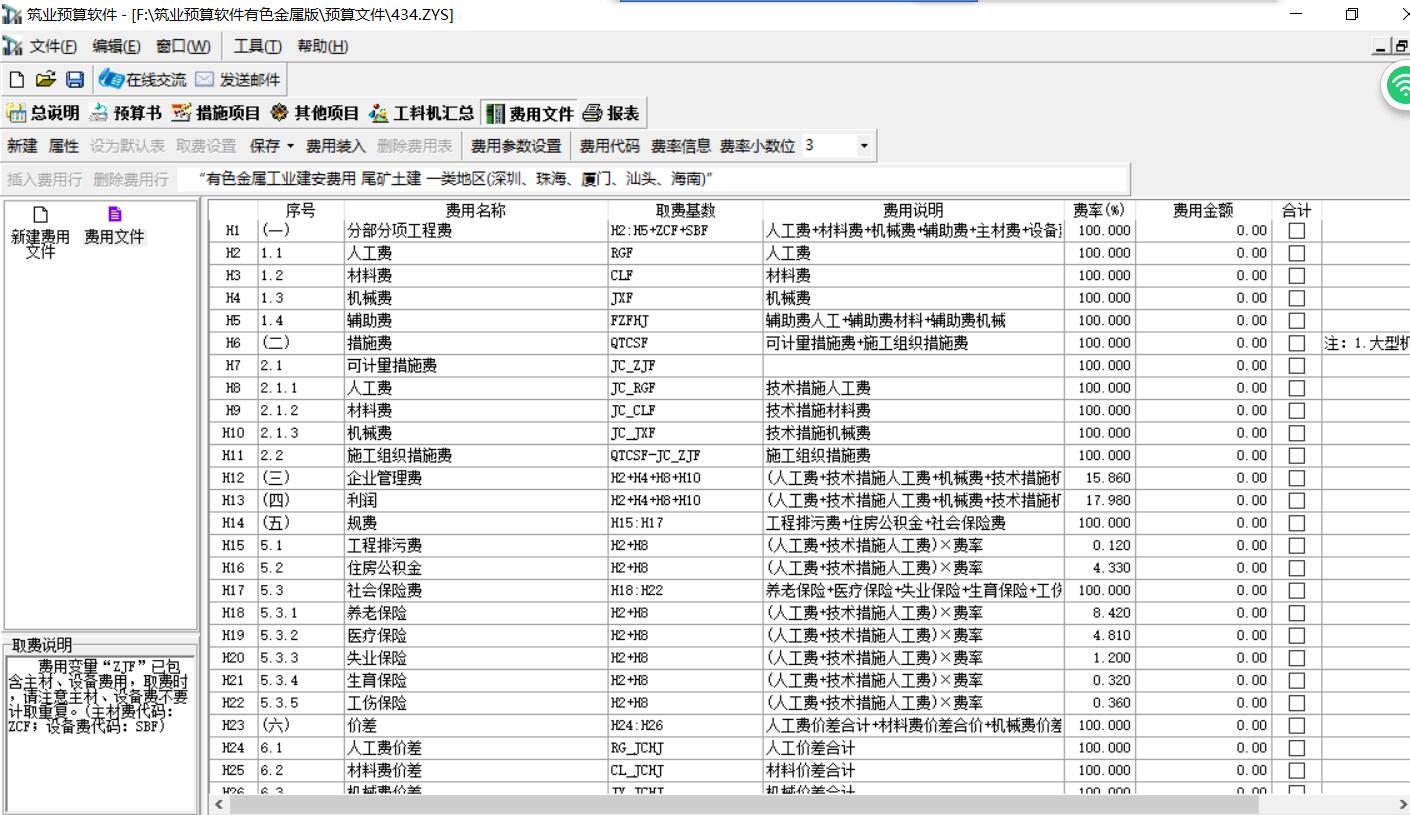Switch to 预算书 tab
This screenshot has width=1410, height=815.
pyautogui.click(x=125, y=113)
